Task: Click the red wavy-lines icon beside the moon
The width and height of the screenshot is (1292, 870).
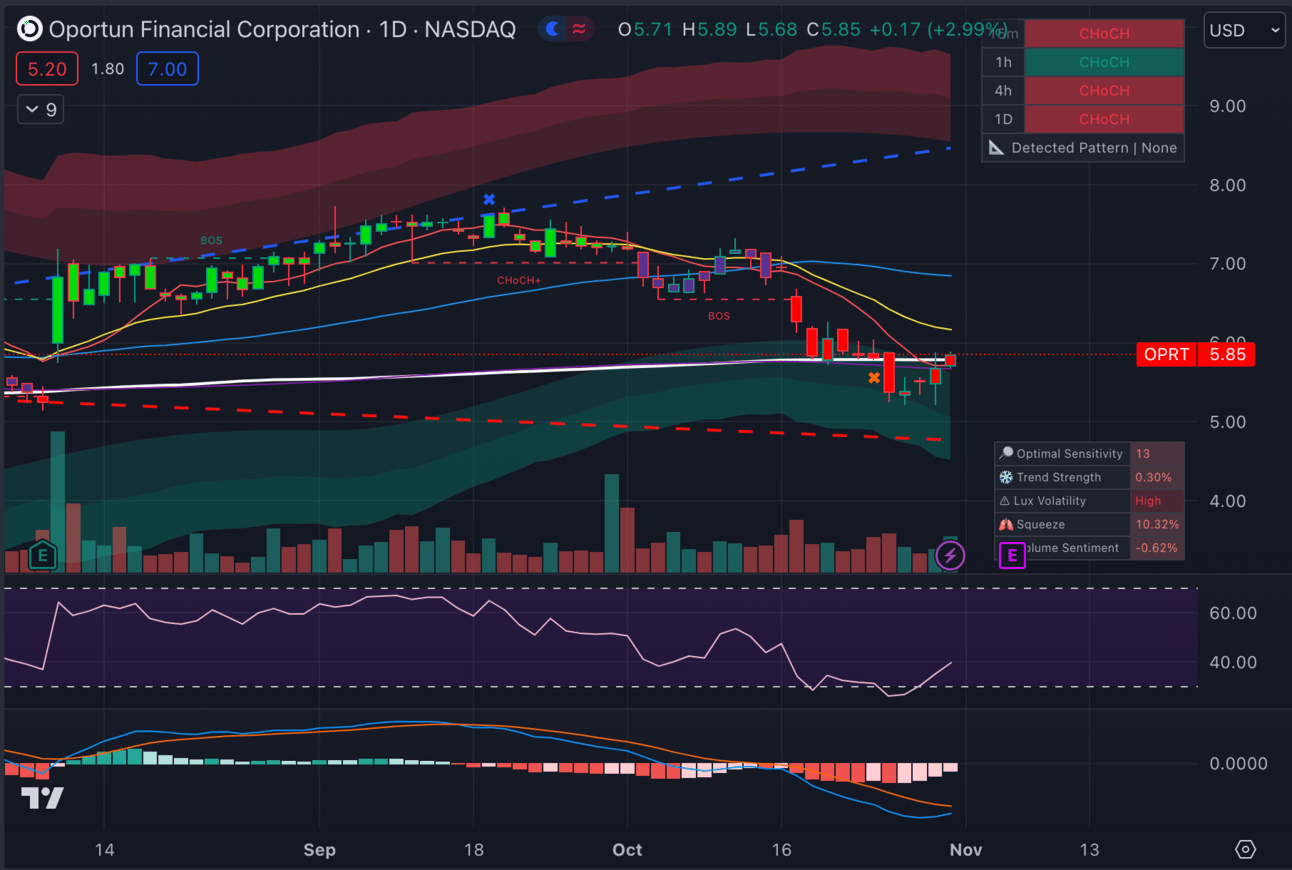Action: [579, 30]
